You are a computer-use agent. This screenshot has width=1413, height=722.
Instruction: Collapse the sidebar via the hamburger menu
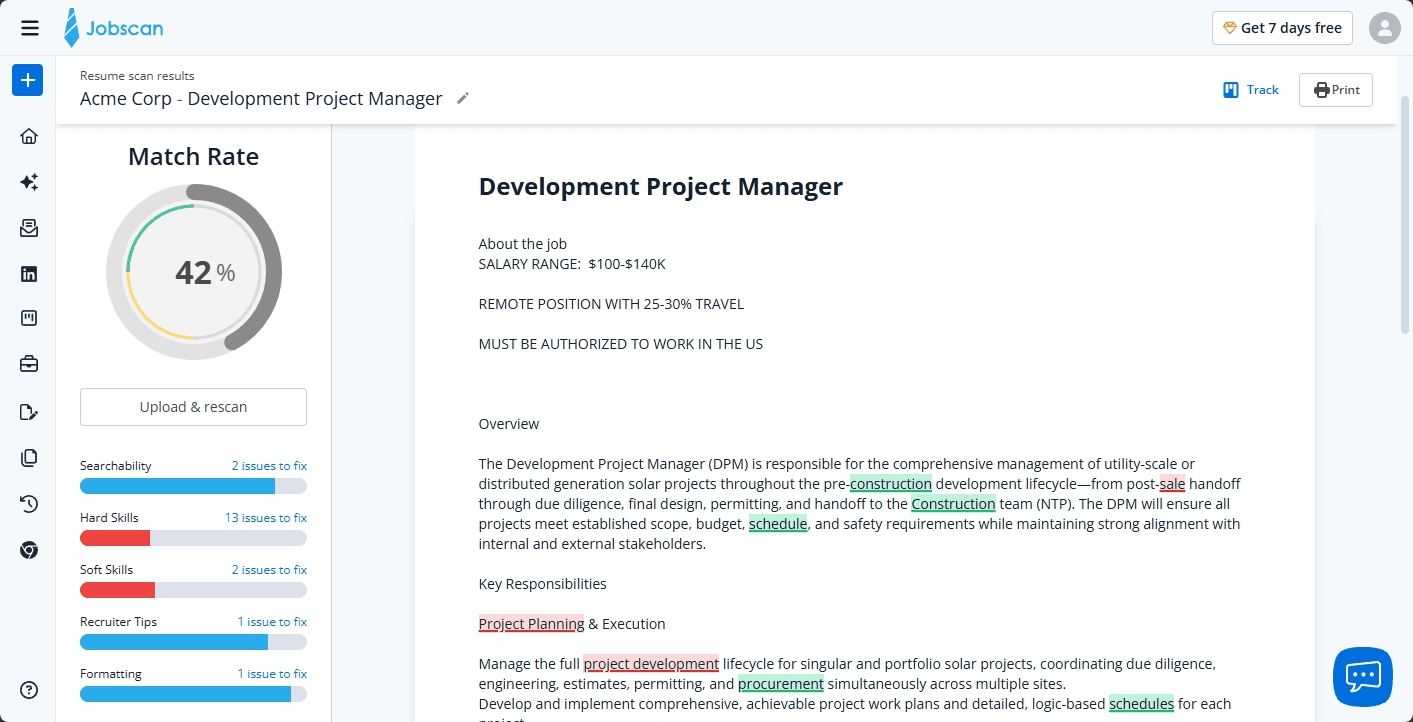click(29, 27)
